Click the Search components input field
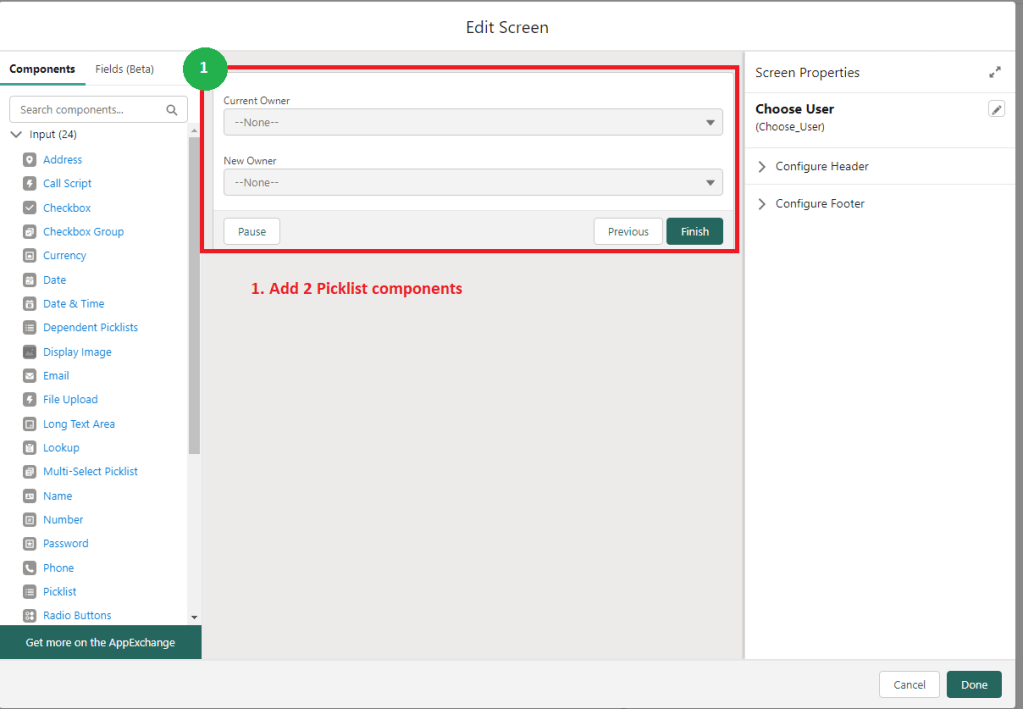 [x=90, y=110]
